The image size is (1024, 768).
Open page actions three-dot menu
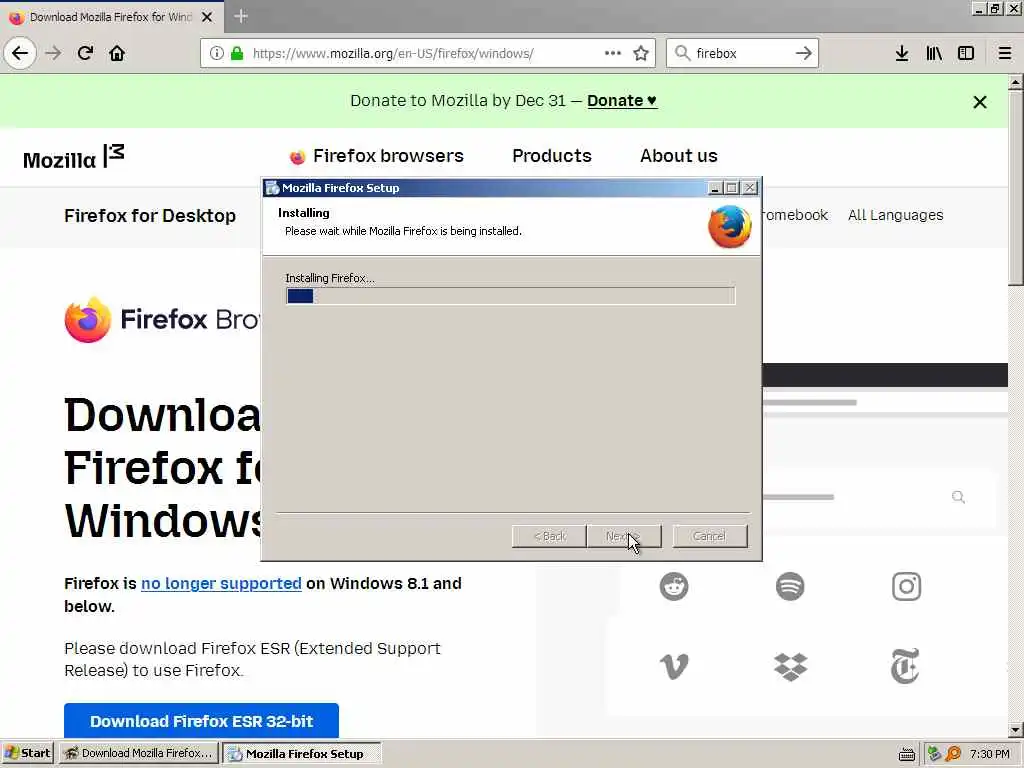pyautogui.click(x=613, y=53)
